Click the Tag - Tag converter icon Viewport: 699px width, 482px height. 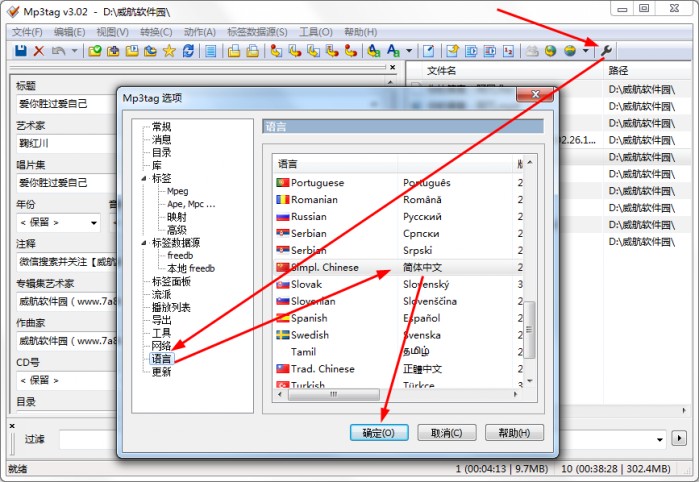(351, 51)
